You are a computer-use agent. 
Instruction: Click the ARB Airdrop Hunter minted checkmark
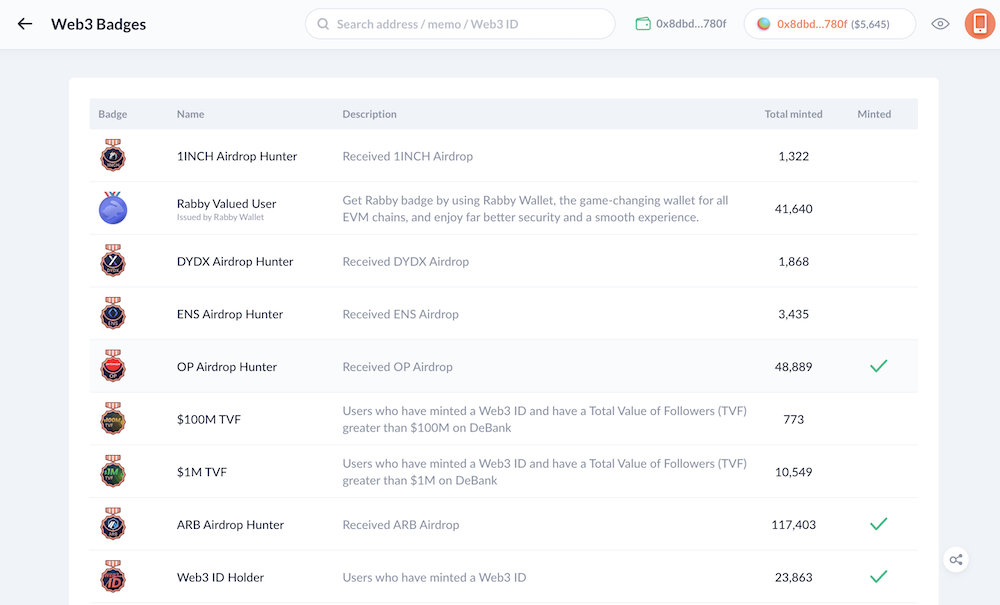coord(878,524)
